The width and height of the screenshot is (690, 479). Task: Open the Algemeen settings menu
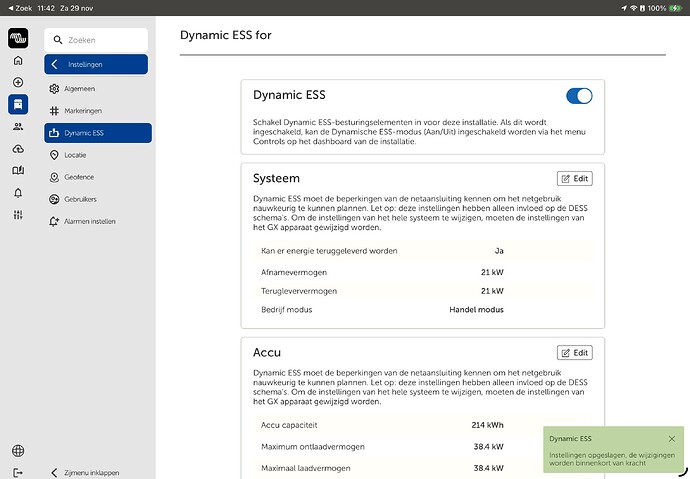point(98,89)
